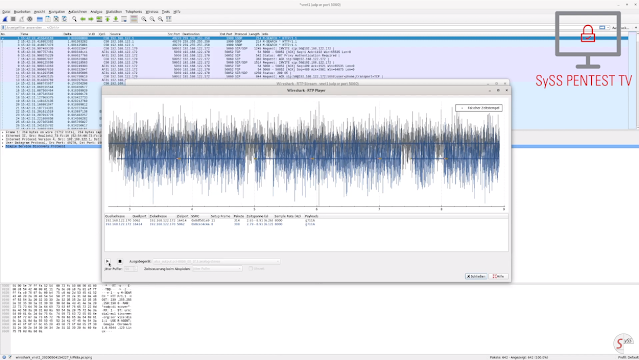Click the Payloads column header in stream list

[x=312, y=216]
